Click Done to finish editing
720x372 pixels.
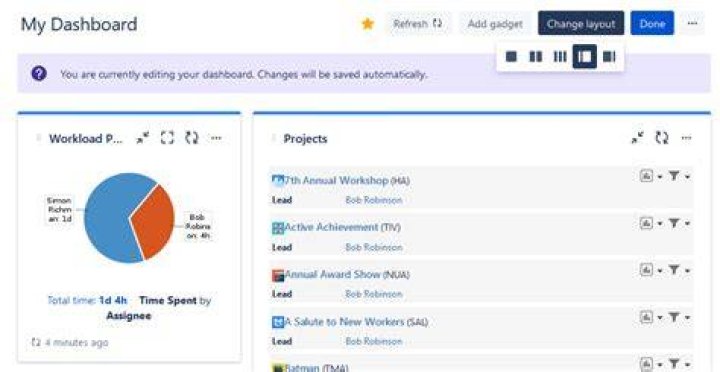pos(652,23)
